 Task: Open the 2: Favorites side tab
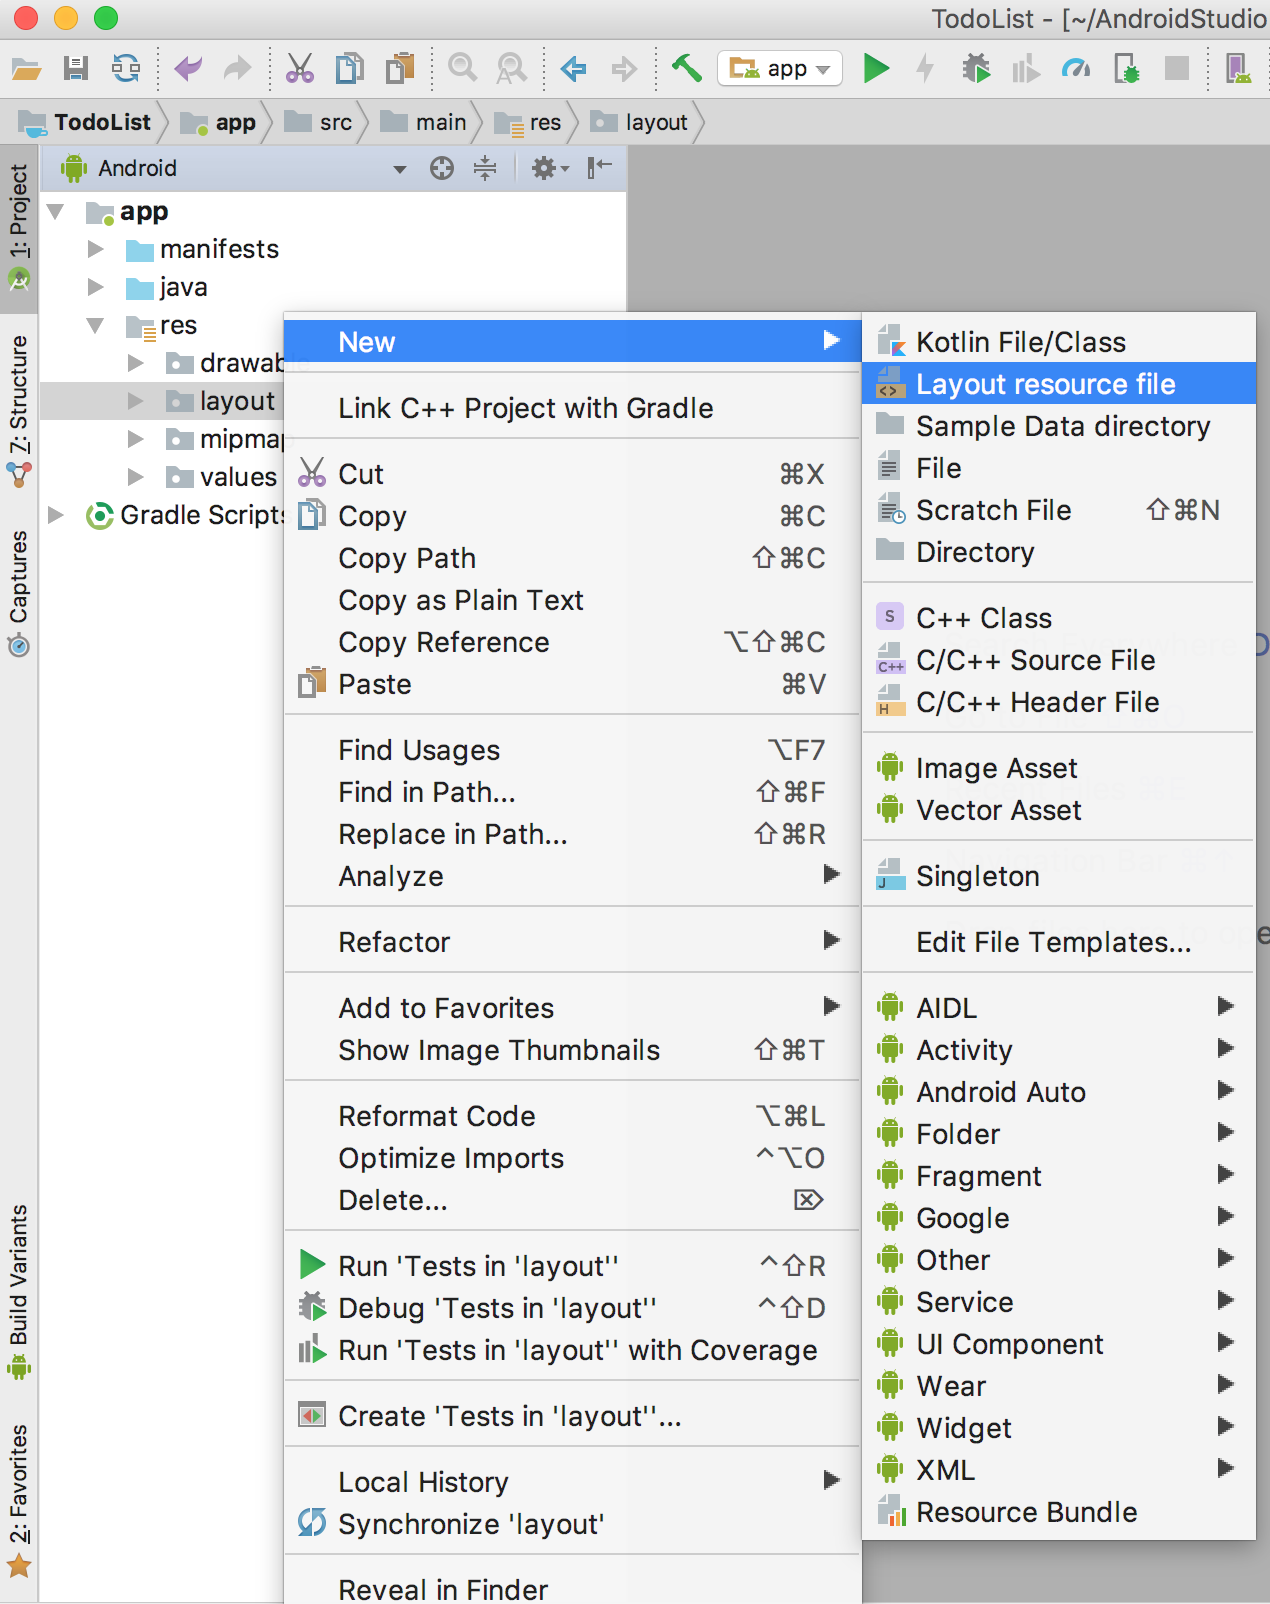click(19, 1500)
